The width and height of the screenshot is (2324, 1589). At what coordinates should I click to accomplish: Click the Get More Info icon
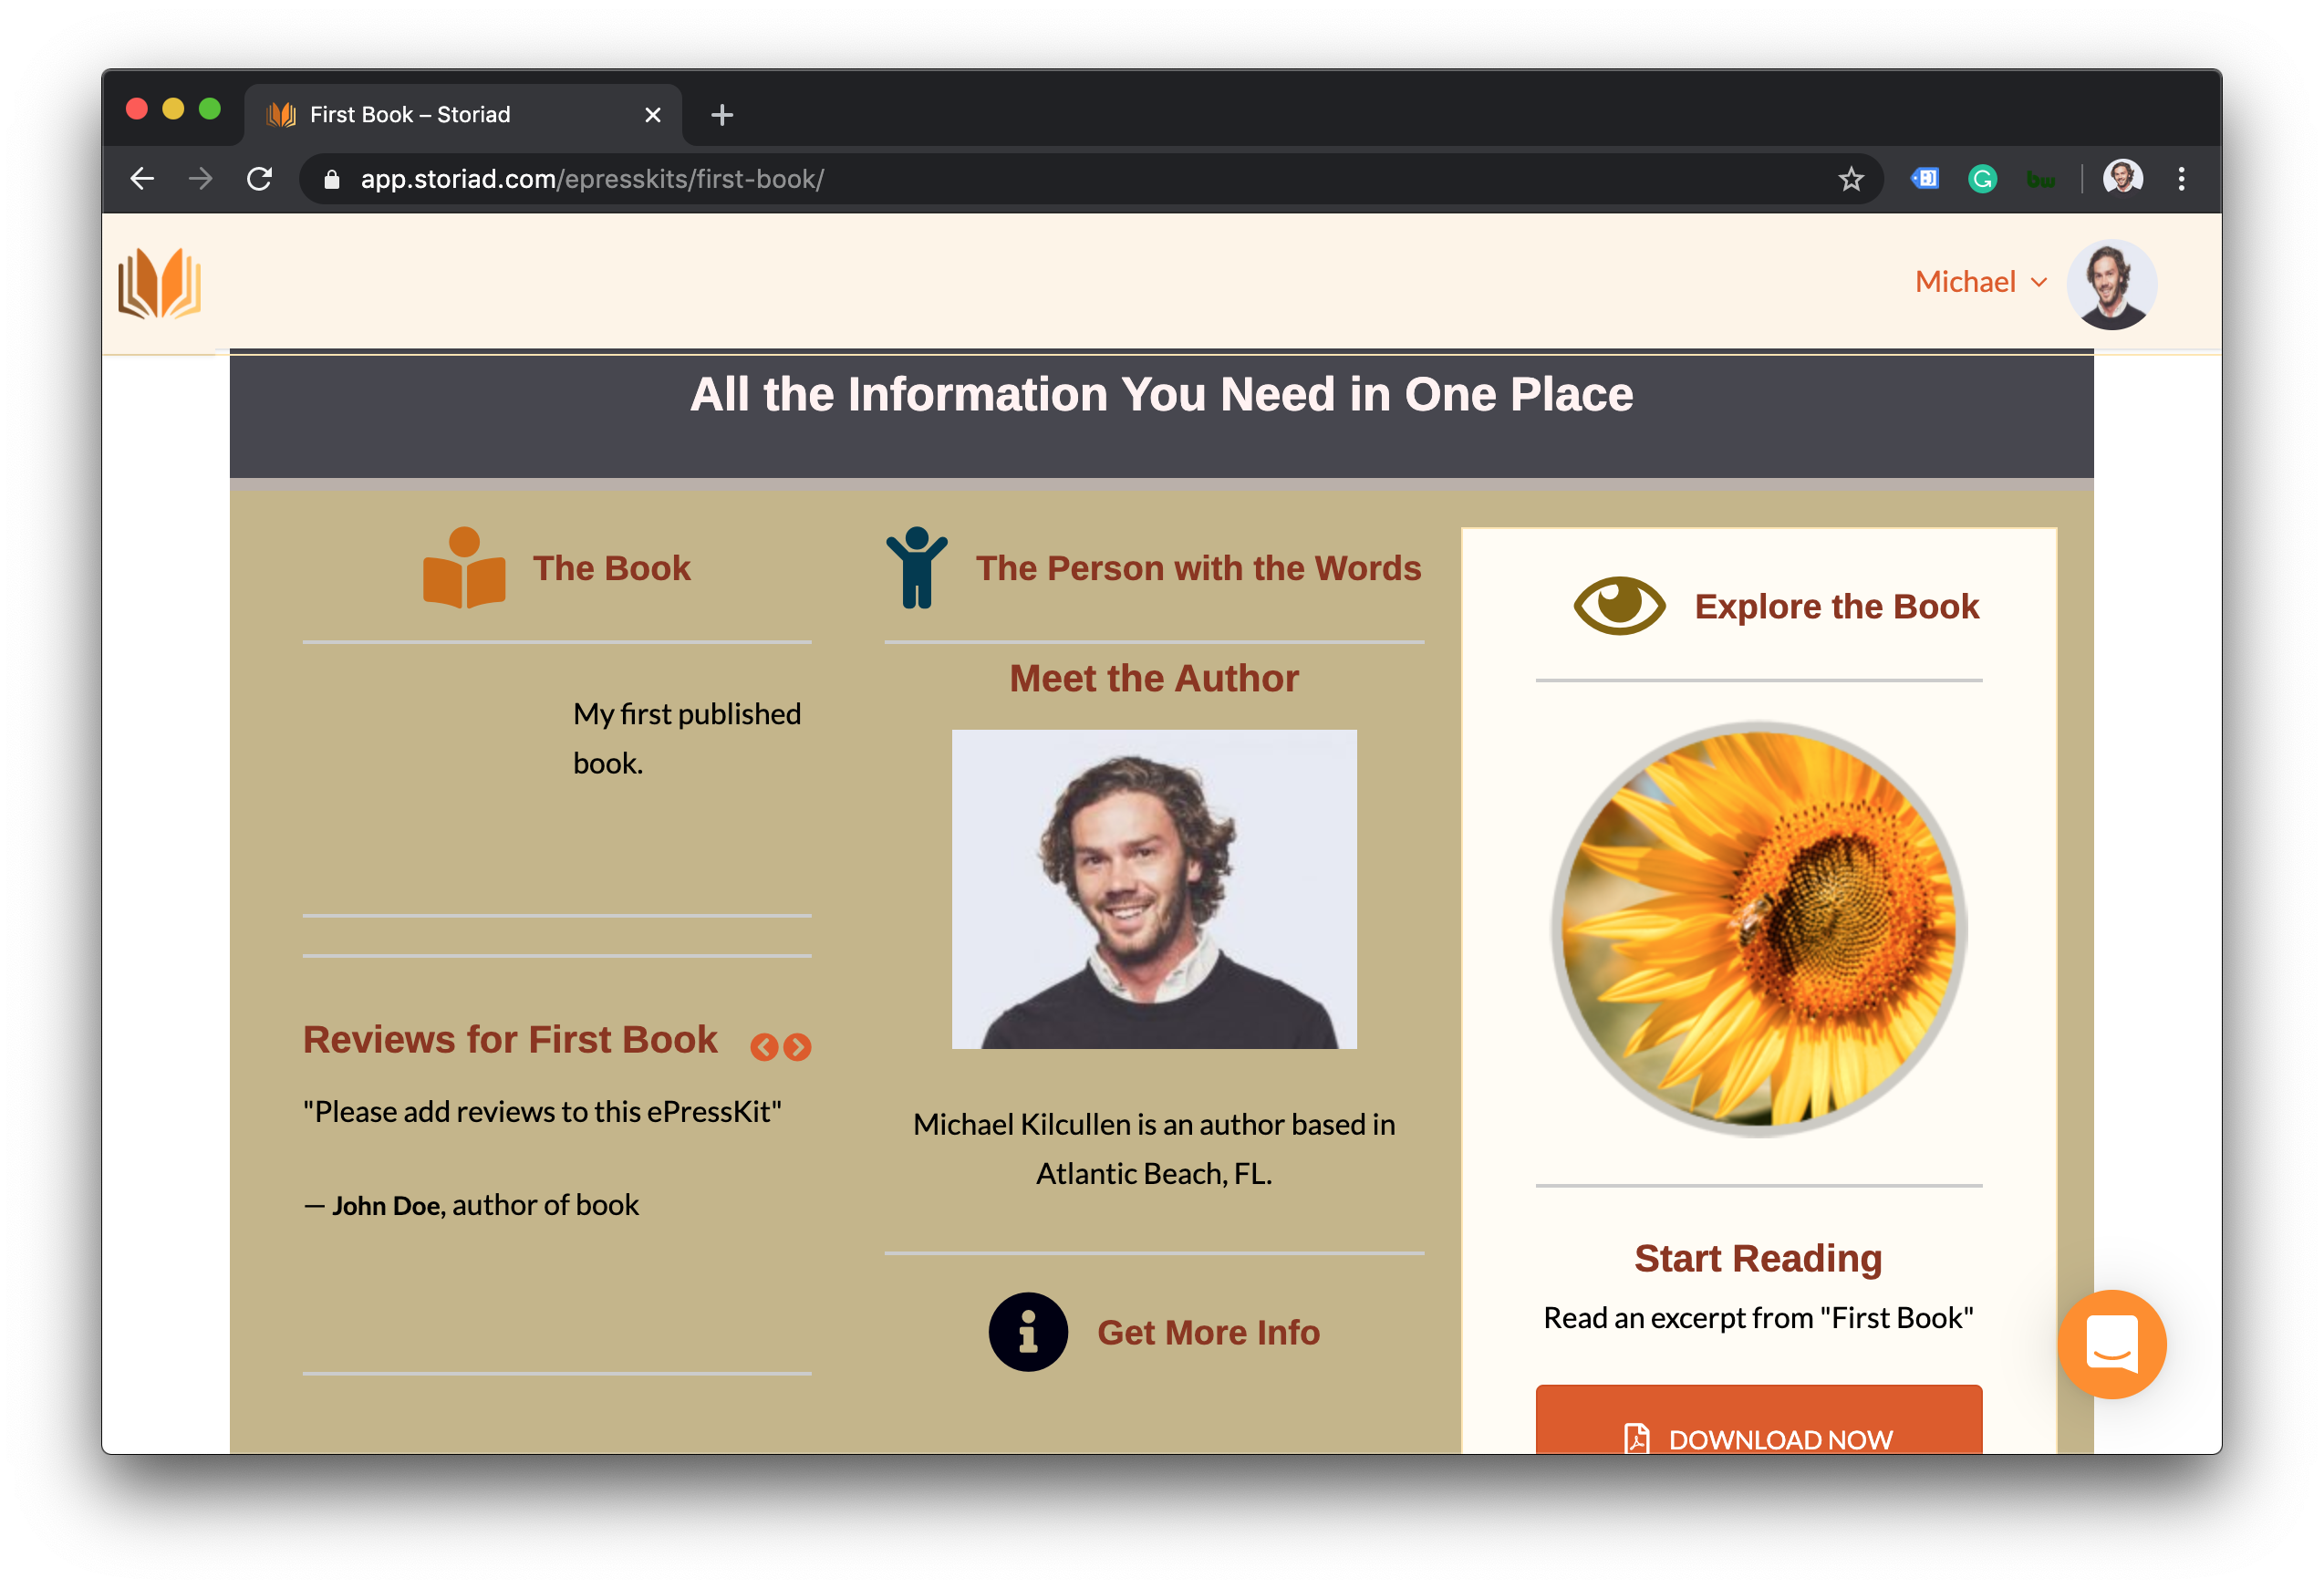1028,1332
